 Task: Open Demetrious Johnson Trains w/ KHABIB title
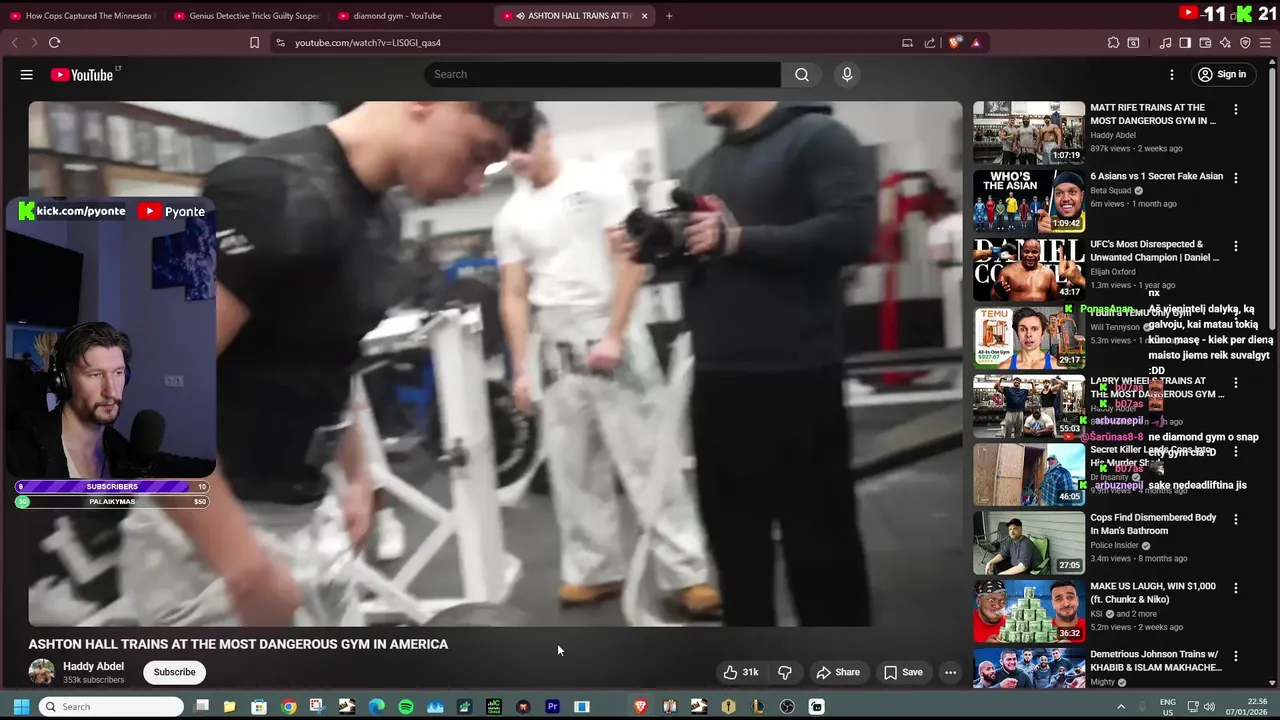tap(1156, 661)
